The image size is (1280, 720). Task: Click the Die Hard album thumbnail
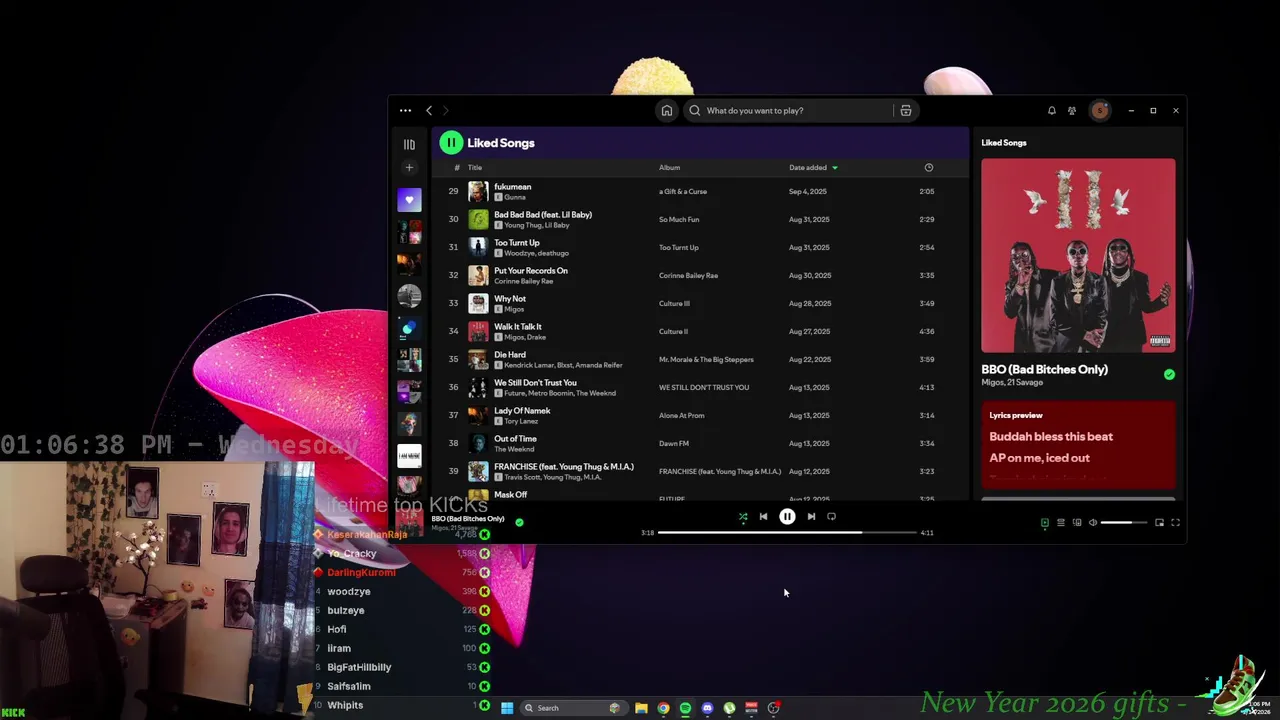click(478, 360)
